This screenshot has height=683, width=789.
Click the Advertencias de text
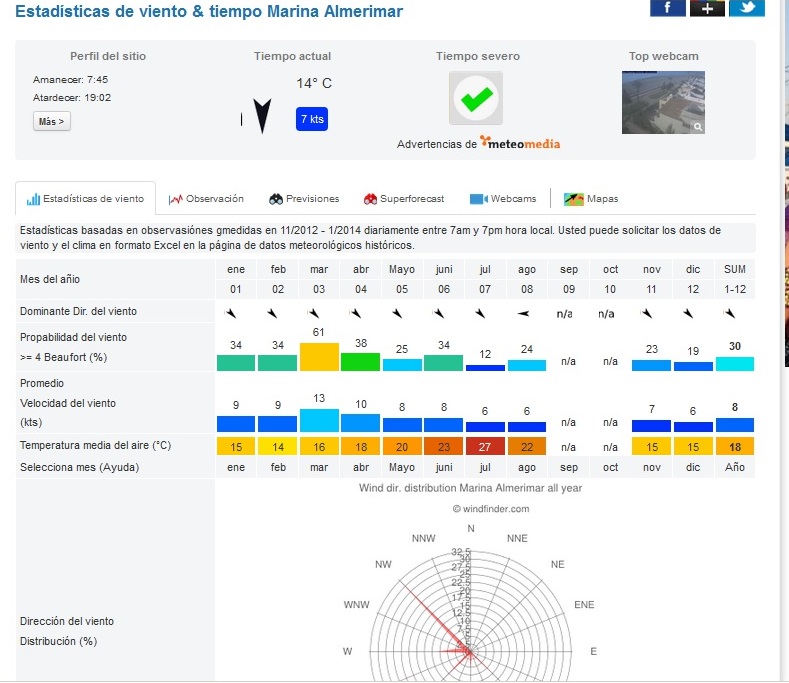pyautogui.click(x=436, y=144)
